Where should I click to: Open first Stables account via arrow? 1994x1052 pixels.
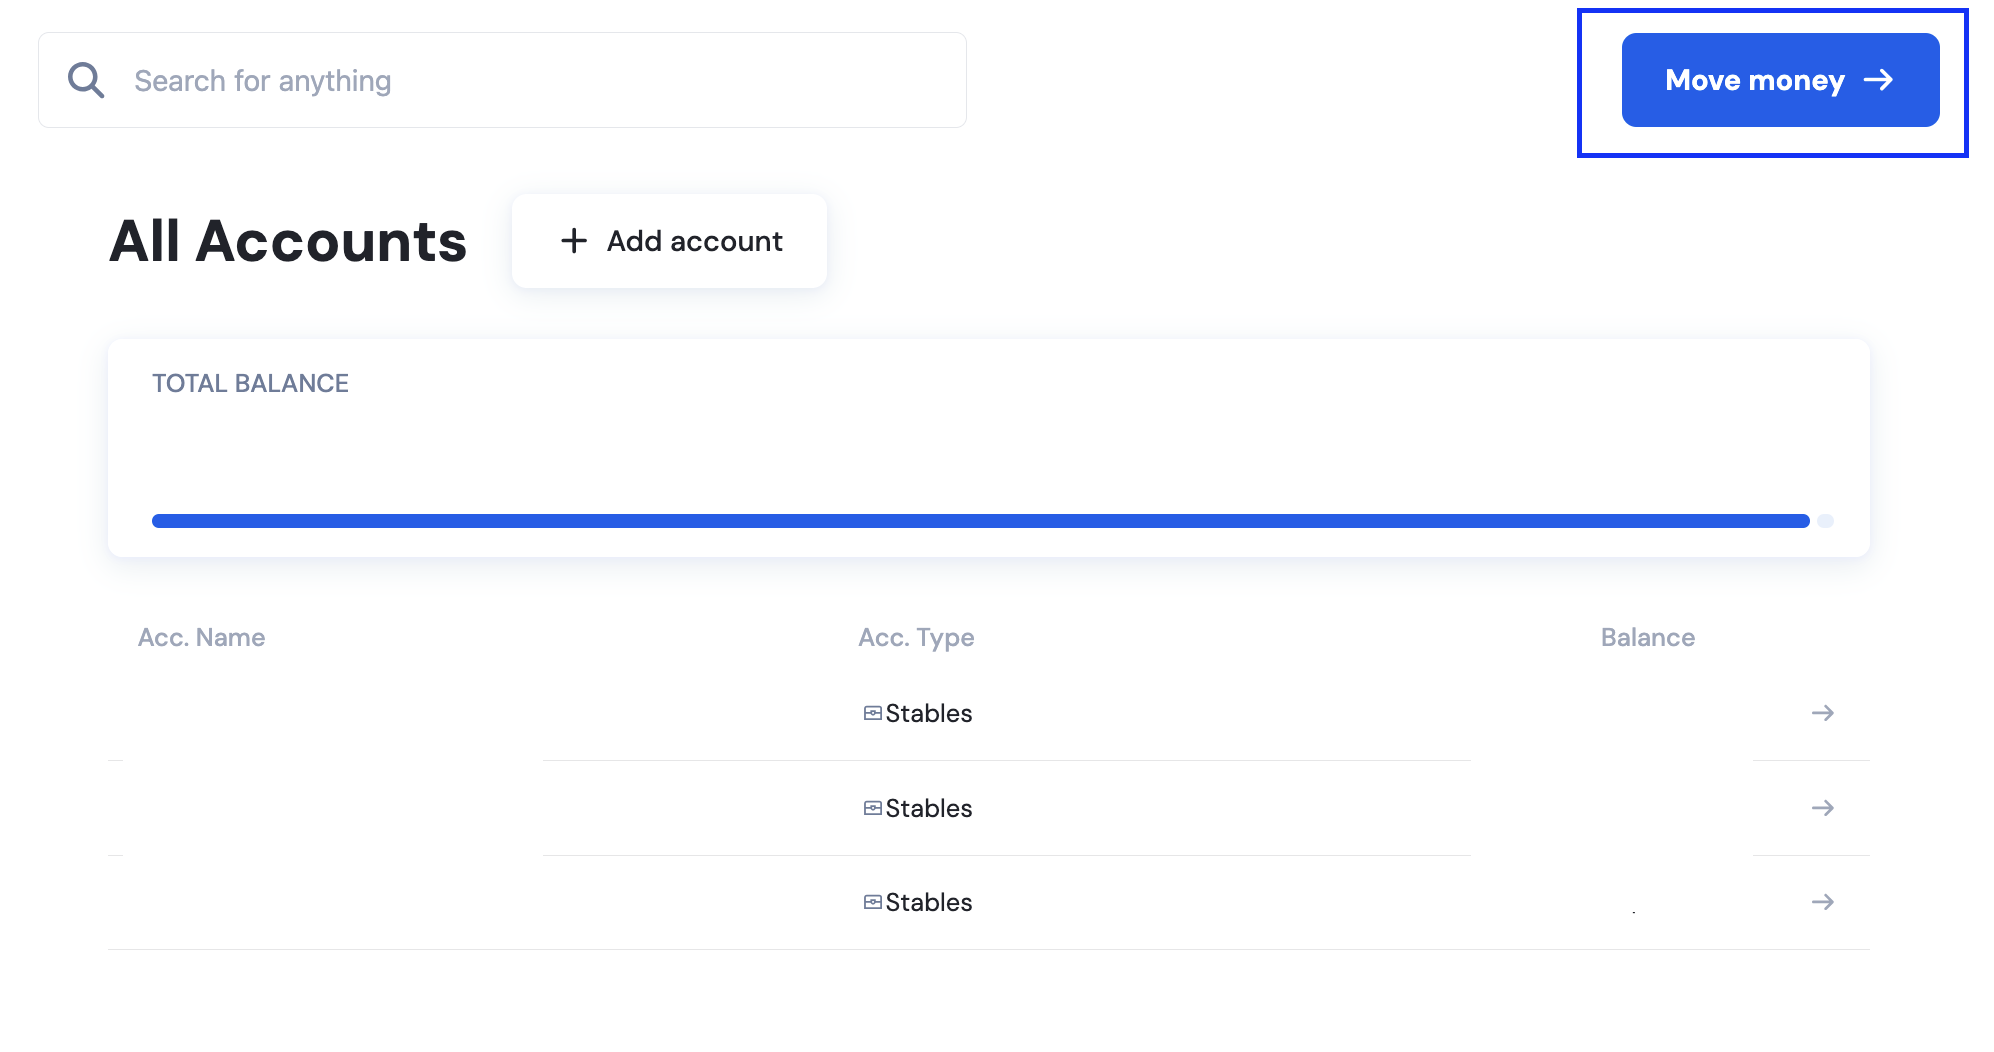click(1823, 713)
